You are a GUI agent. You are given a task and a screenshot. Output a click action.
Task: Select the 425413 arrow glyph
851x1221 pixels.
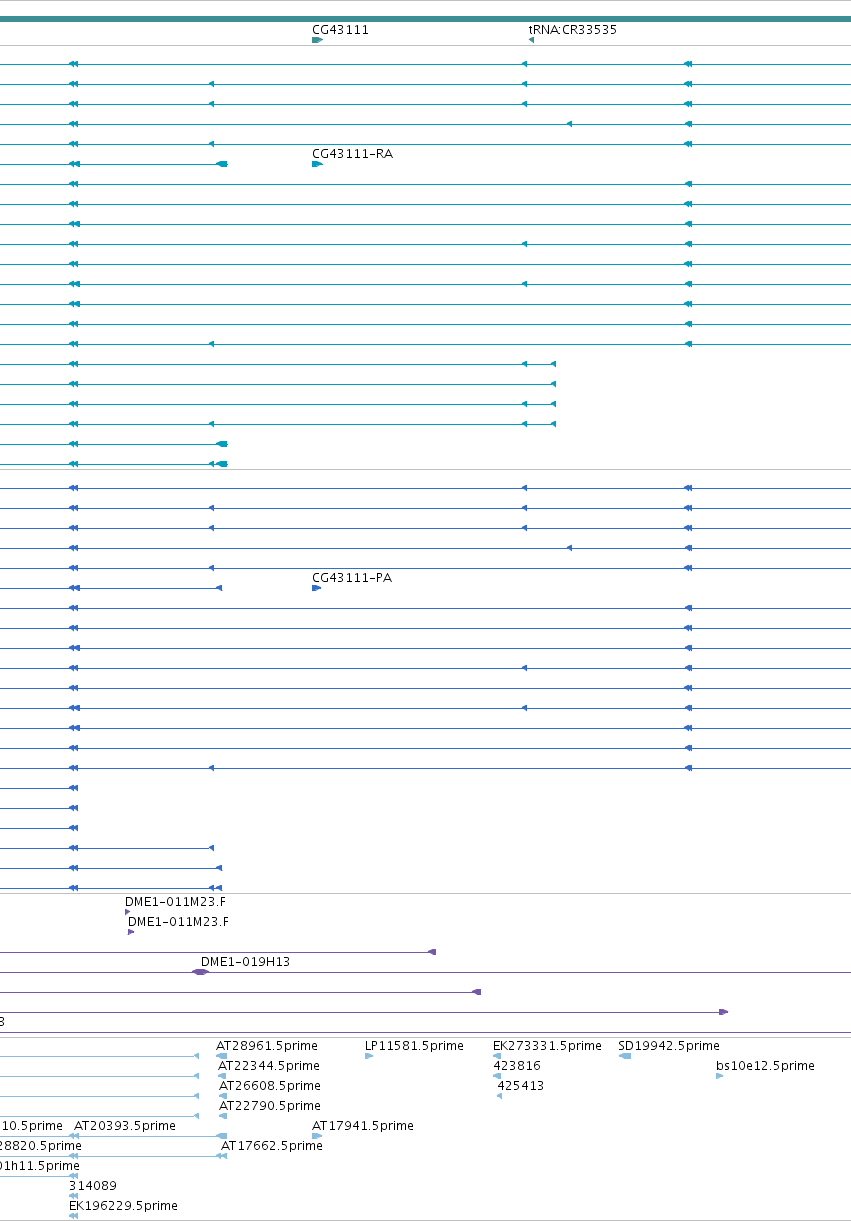(499, 1096)
